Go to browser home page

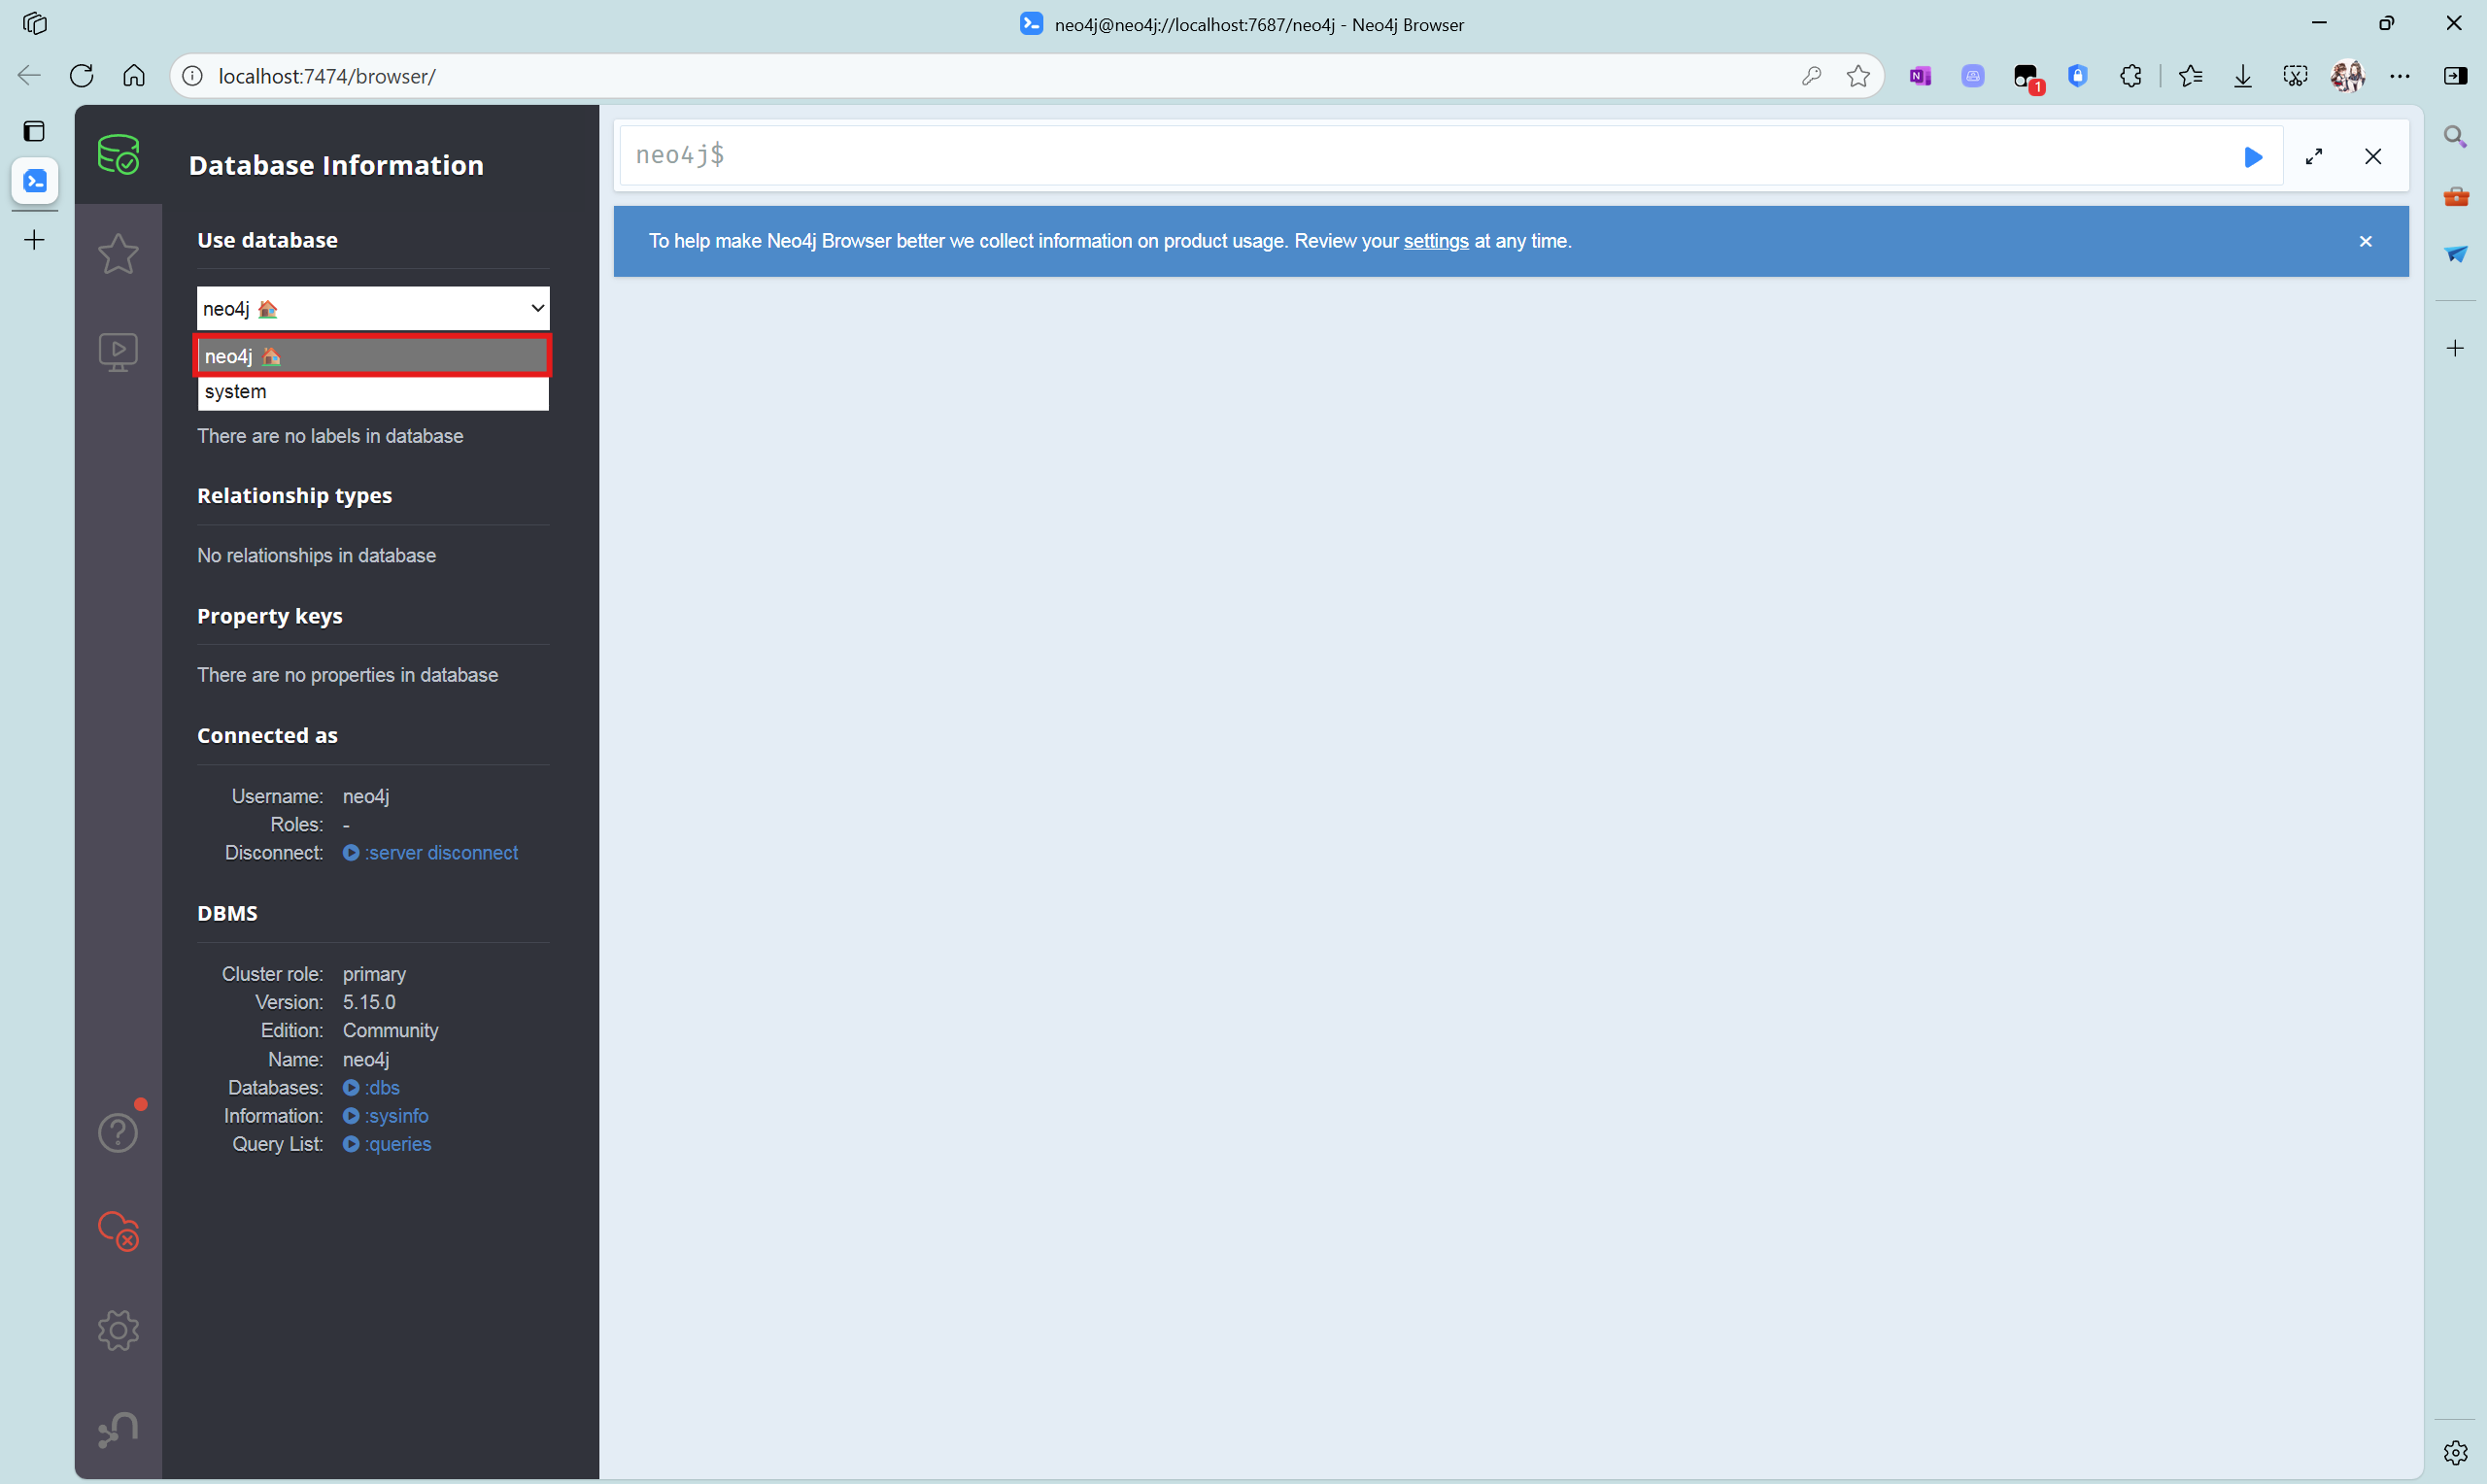click(x=134, y=76)
